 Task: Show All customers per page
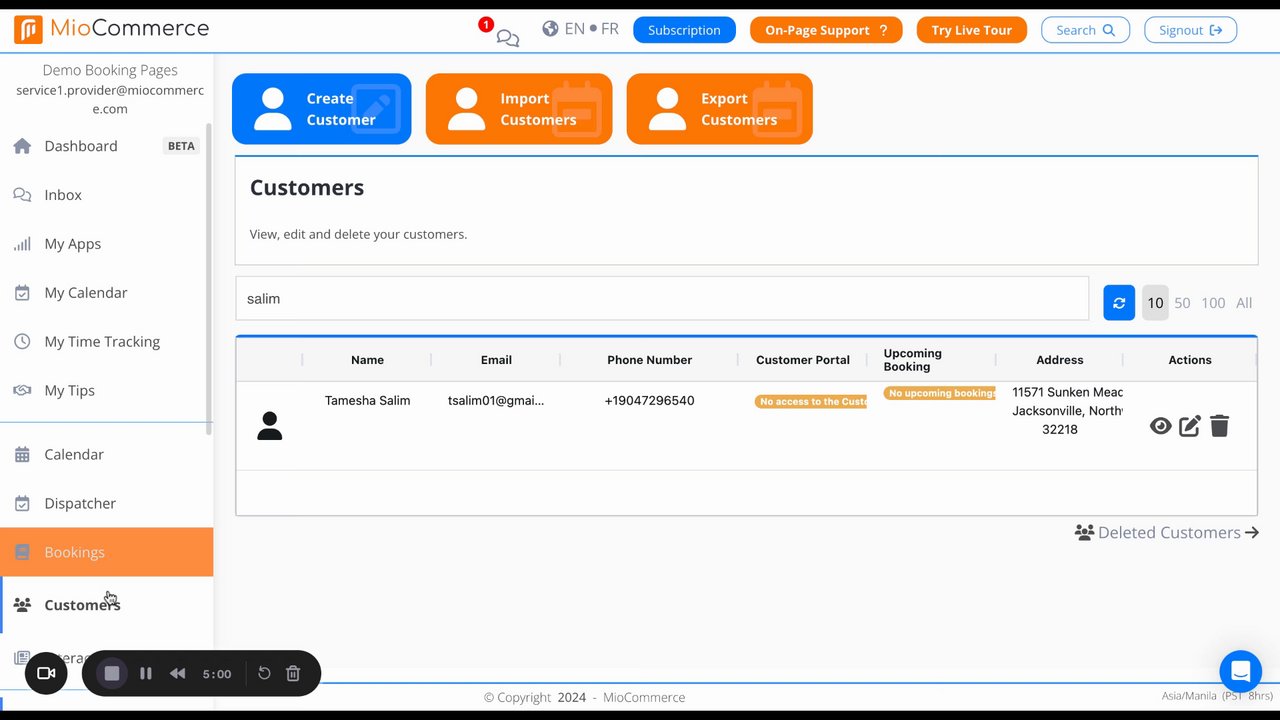tap(1244, 303)
